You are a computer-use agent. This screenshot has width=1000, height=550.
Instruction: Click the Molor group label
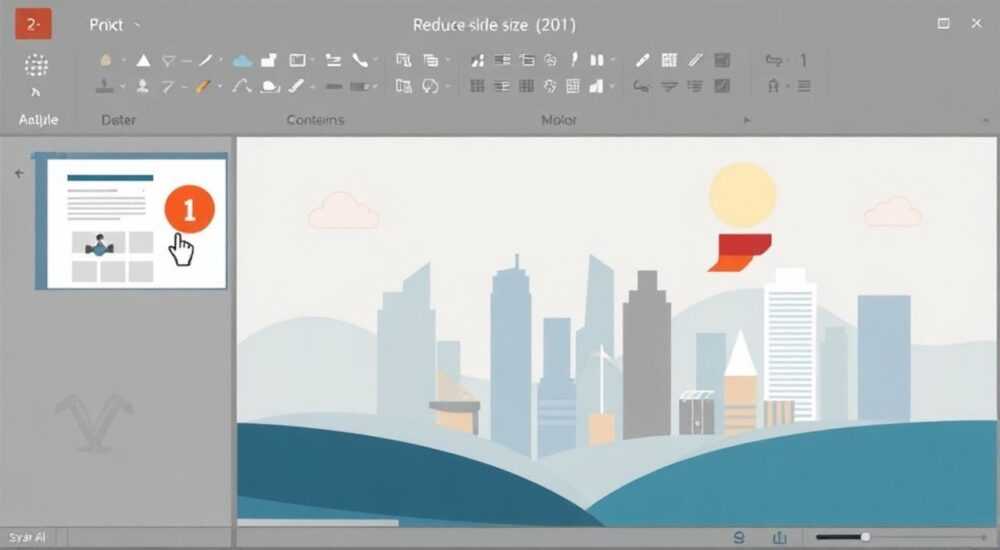pos(559,120)
